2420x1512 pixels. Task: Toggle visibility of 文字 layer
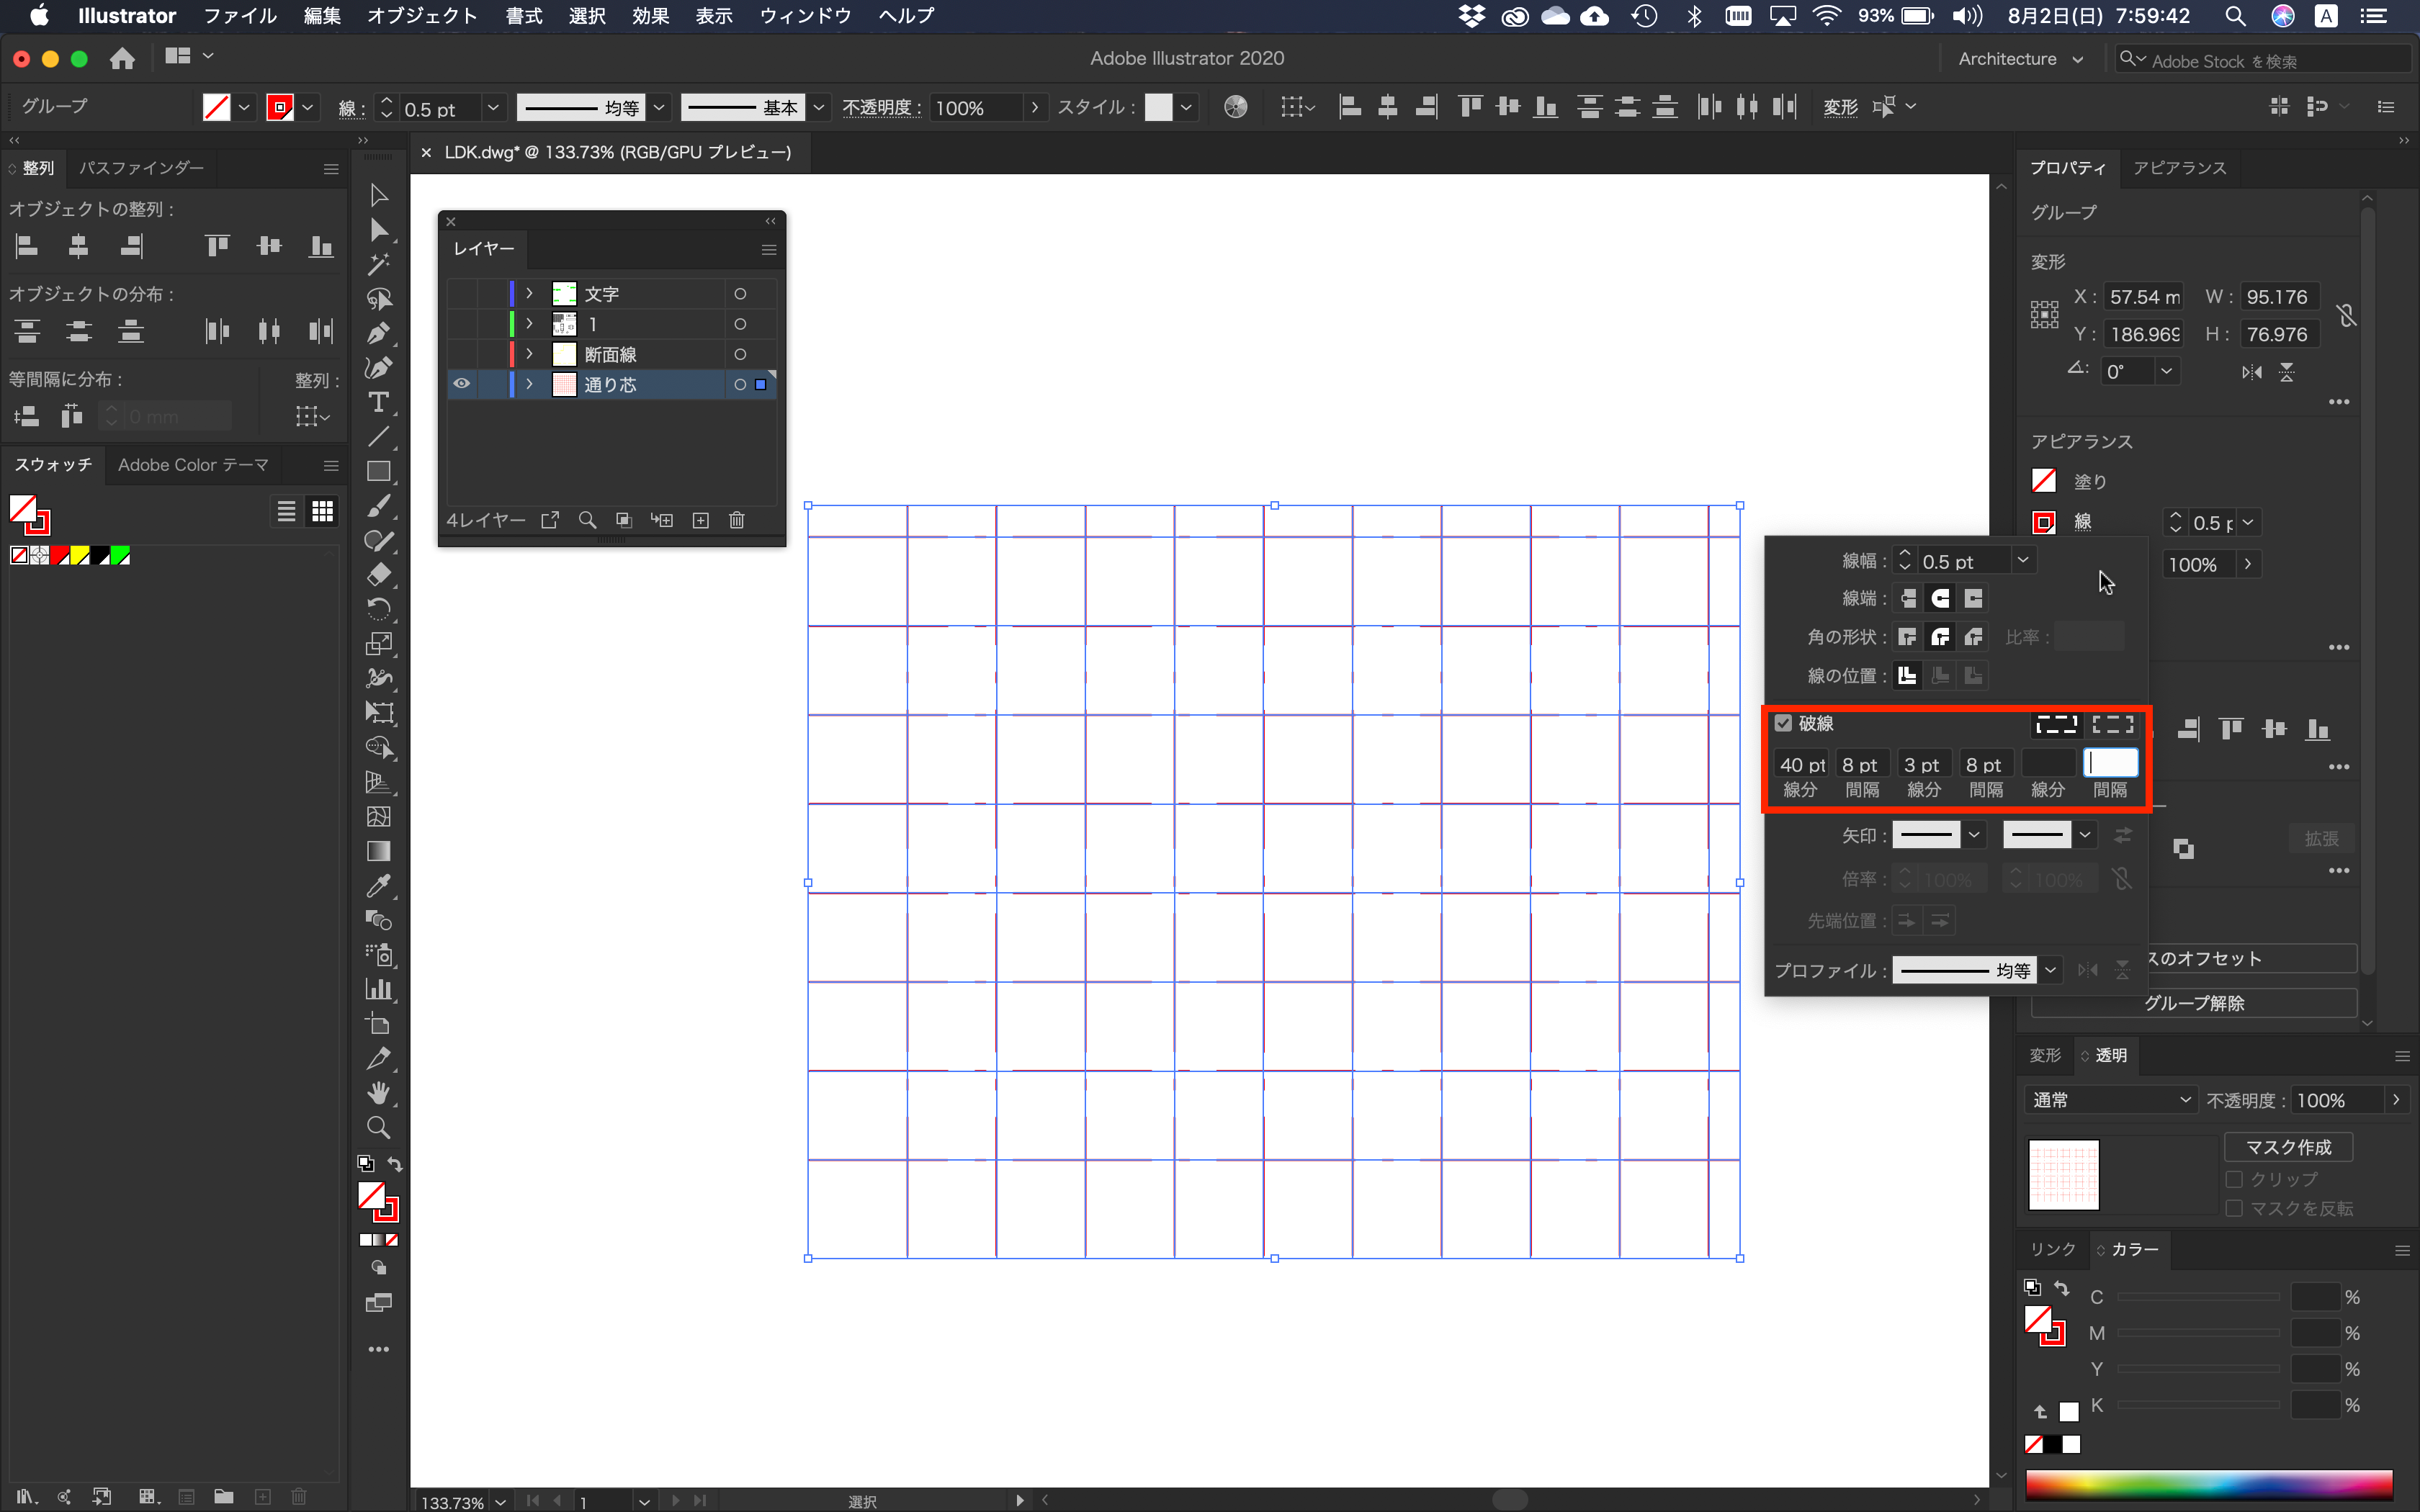tap(461, 294)
